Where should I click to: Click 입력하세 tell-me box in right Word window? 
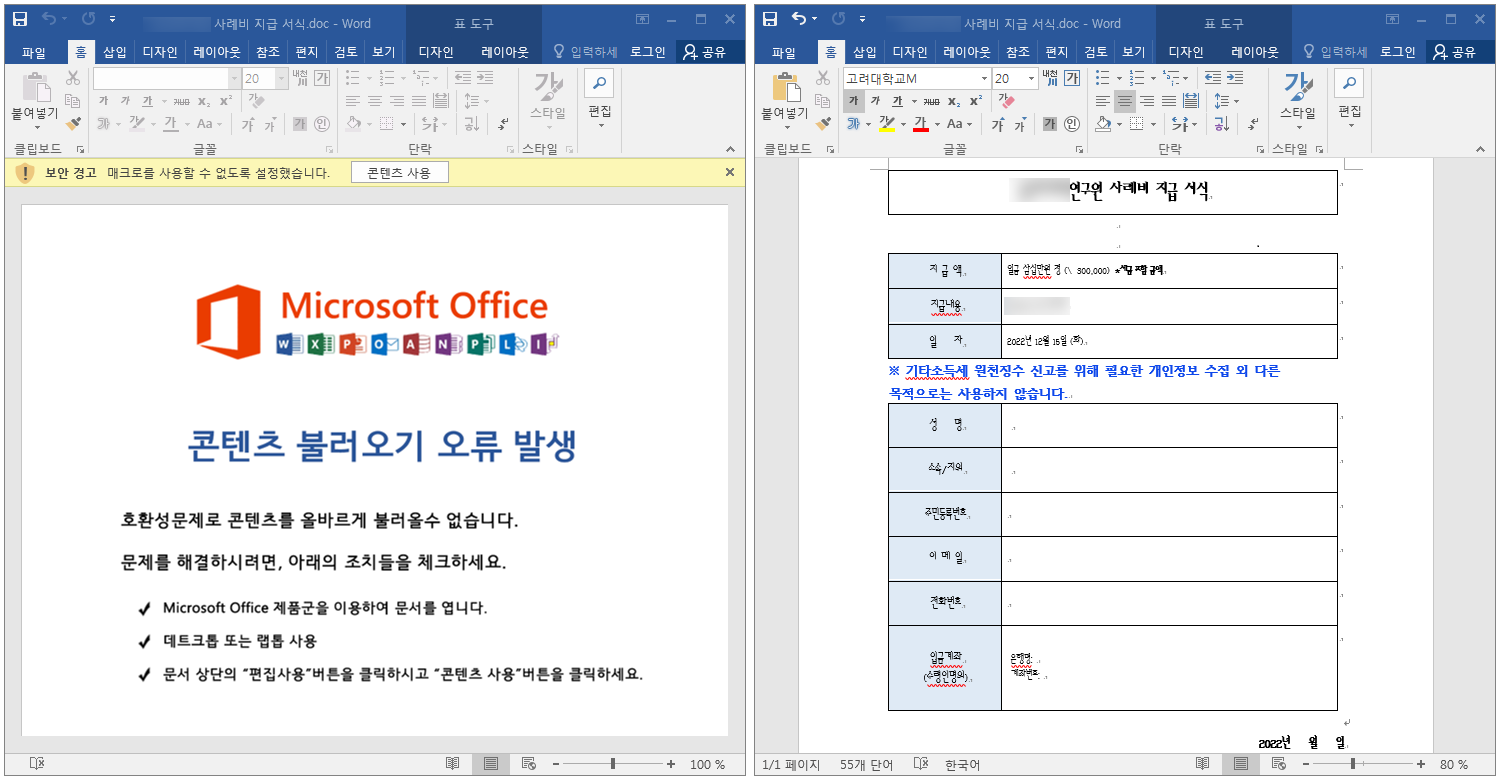click(x=1335, y=52)
